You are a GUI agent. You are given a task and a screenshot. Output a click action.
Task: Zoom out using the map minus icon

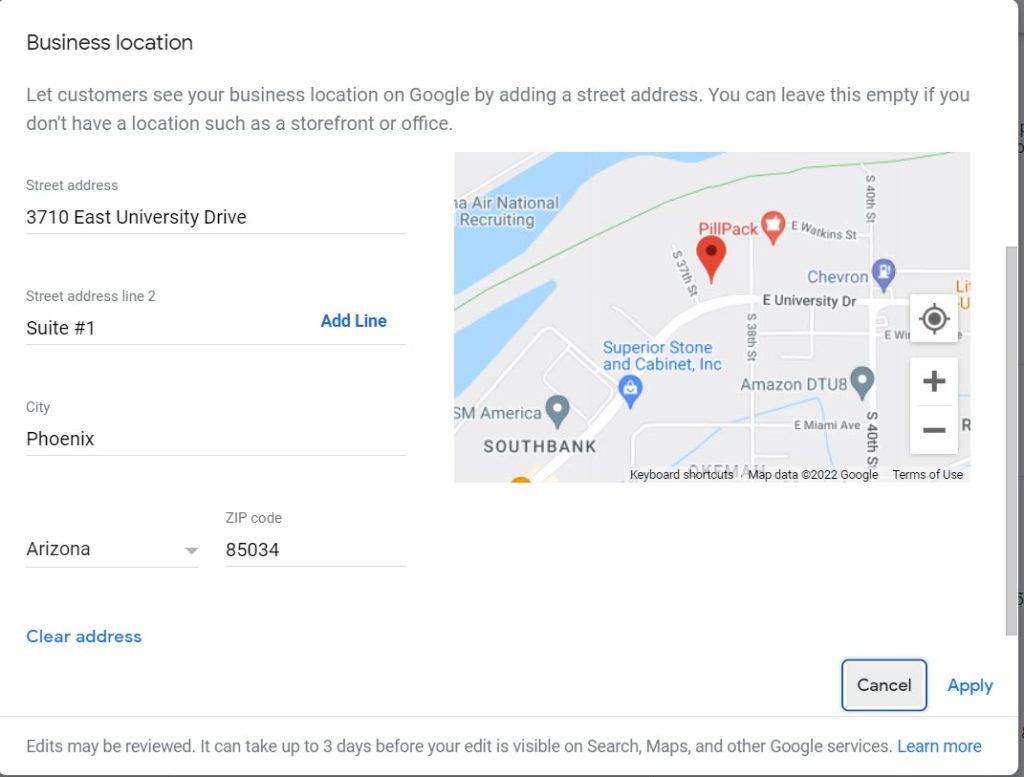click(933, 430)
